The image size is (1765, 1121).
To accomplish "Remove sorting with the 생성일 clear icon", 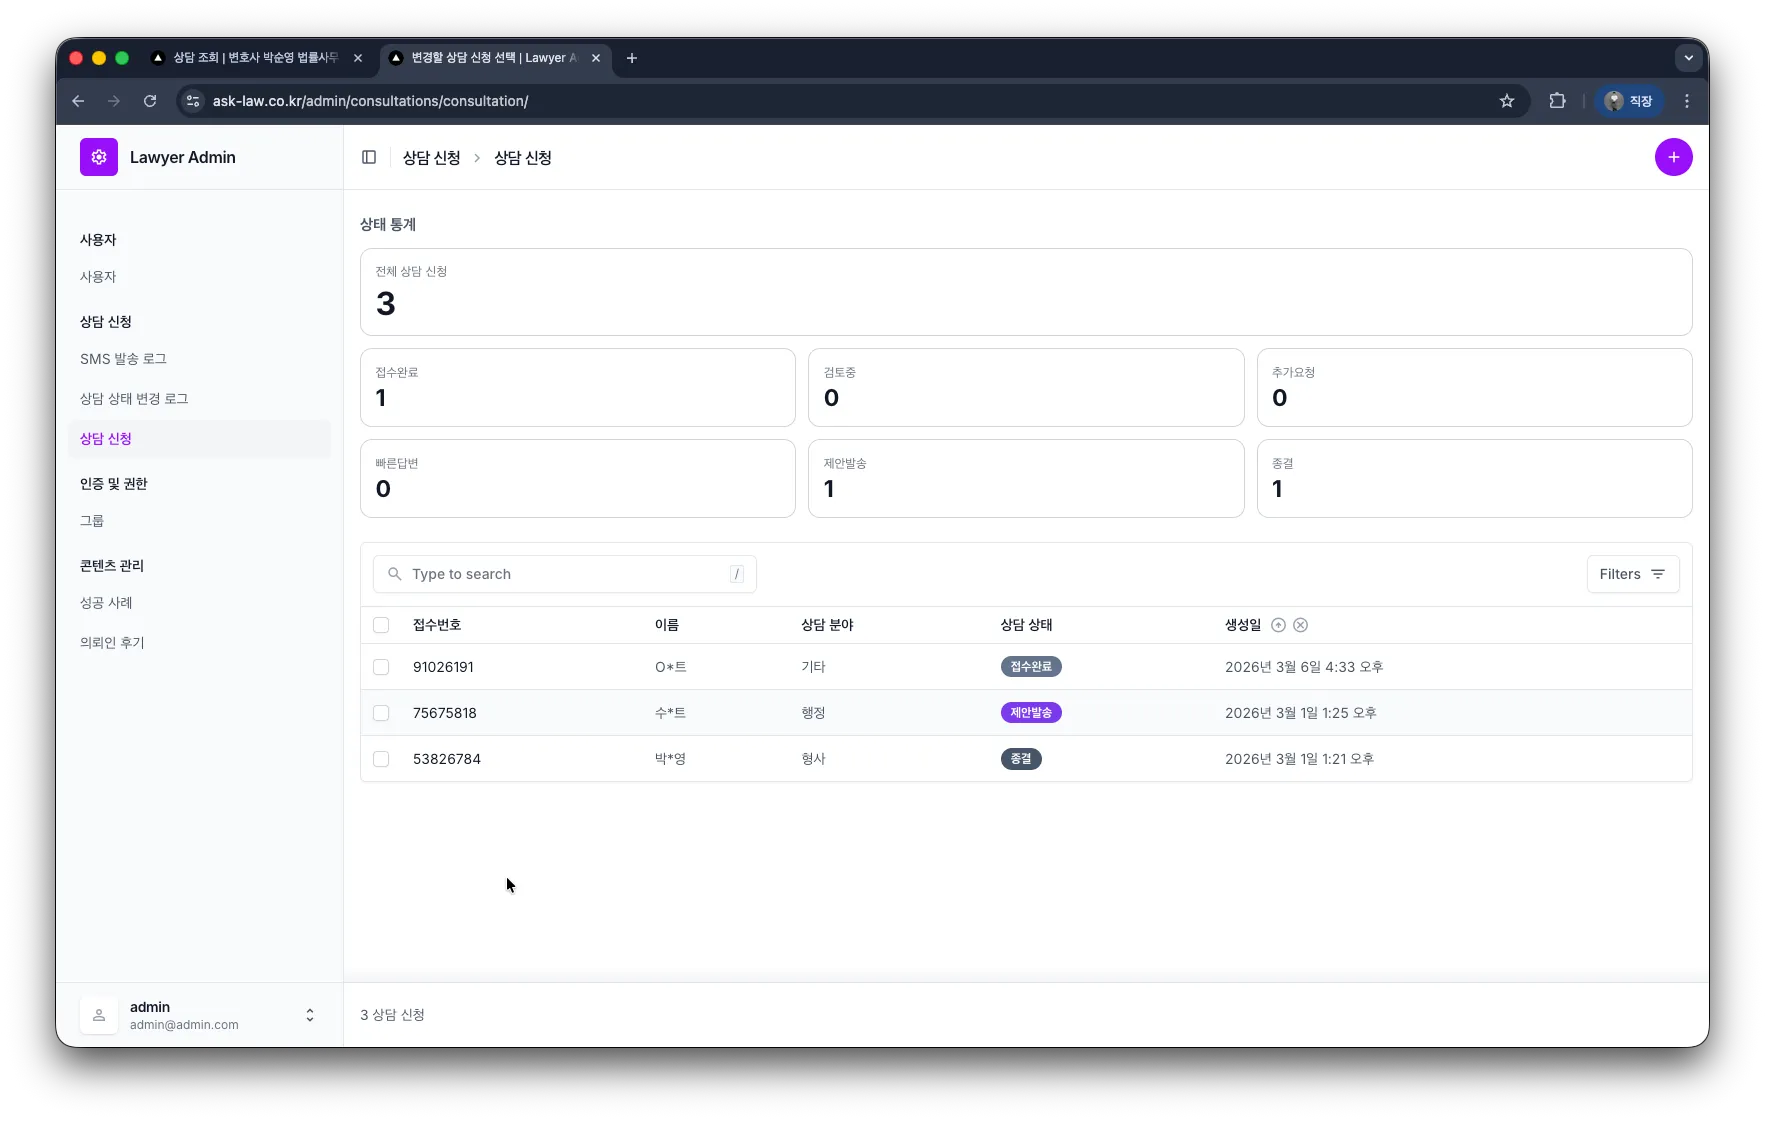I will coord(1300,625).
